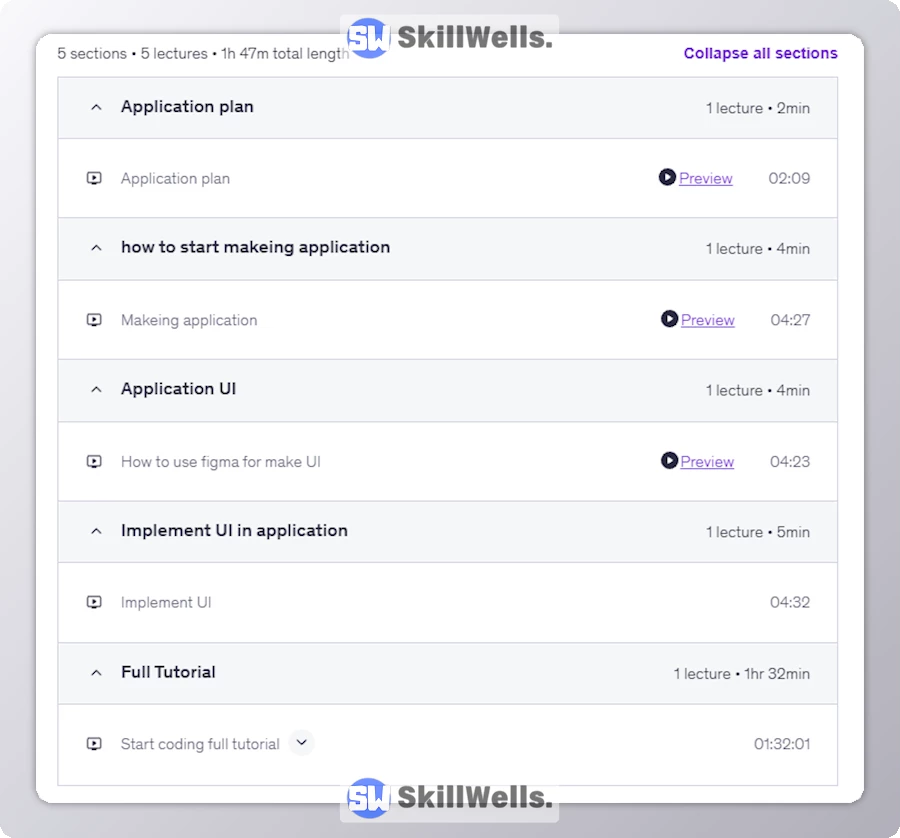Expand the Start coding full tutorial description dropdown
The height and width of the screenshot is (838, 900).
pos(301,743)
